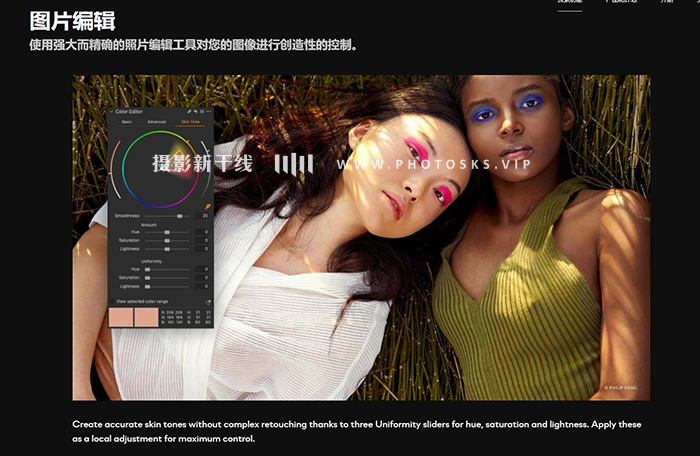700x456 pixels.
Task: Click the selected hue range inside the color wheel
Action: click(x=181, y=163)
